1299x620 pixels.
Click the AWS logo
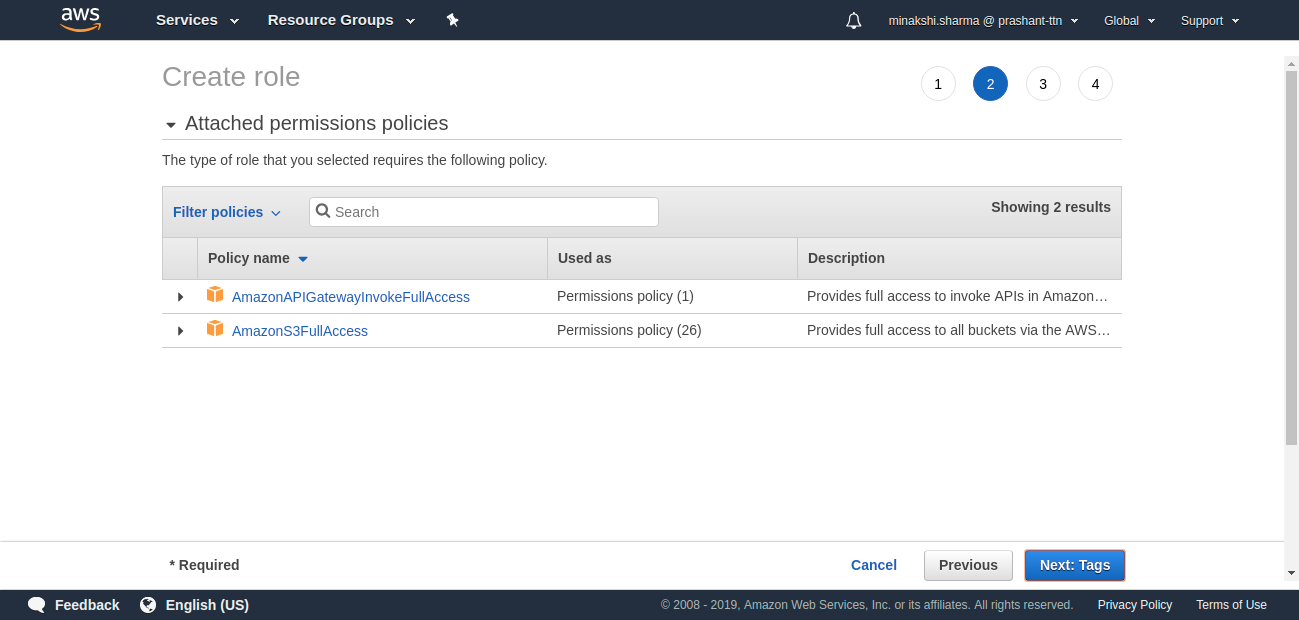(x=81, y=19)
